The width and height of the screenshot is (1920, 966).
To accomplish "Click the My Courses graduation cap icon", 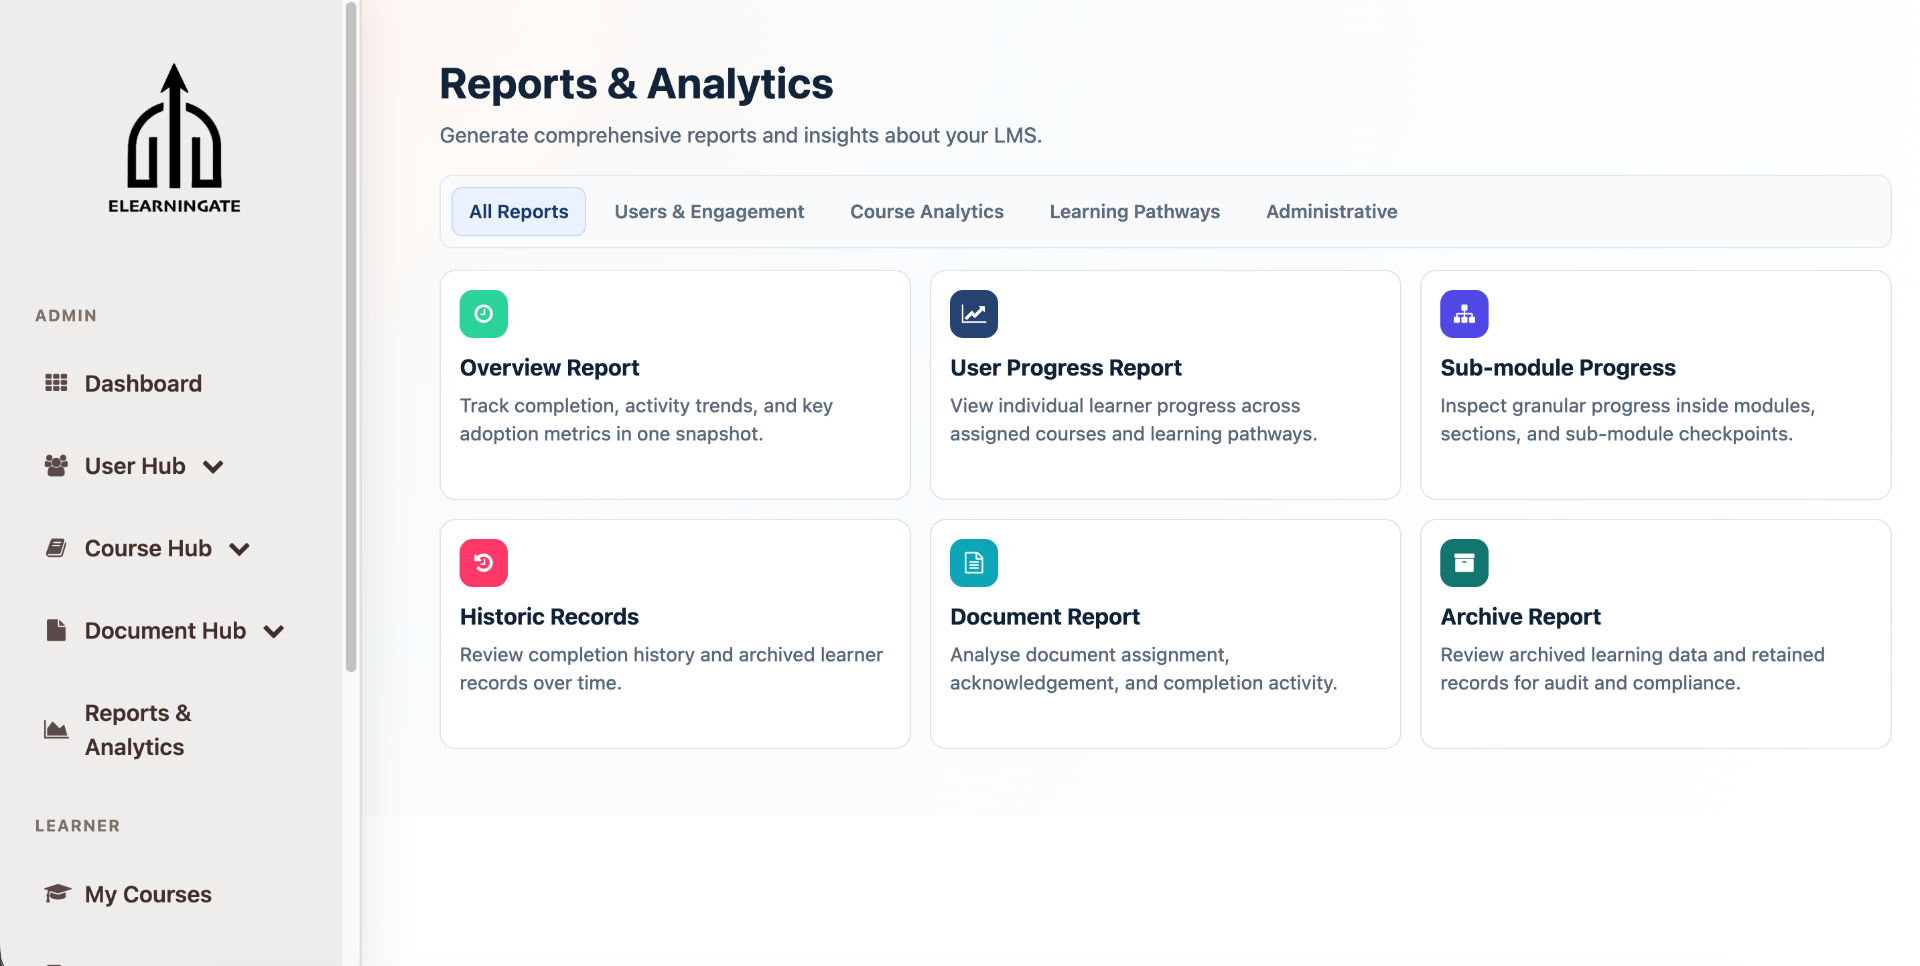I will (x=57, y=893).
